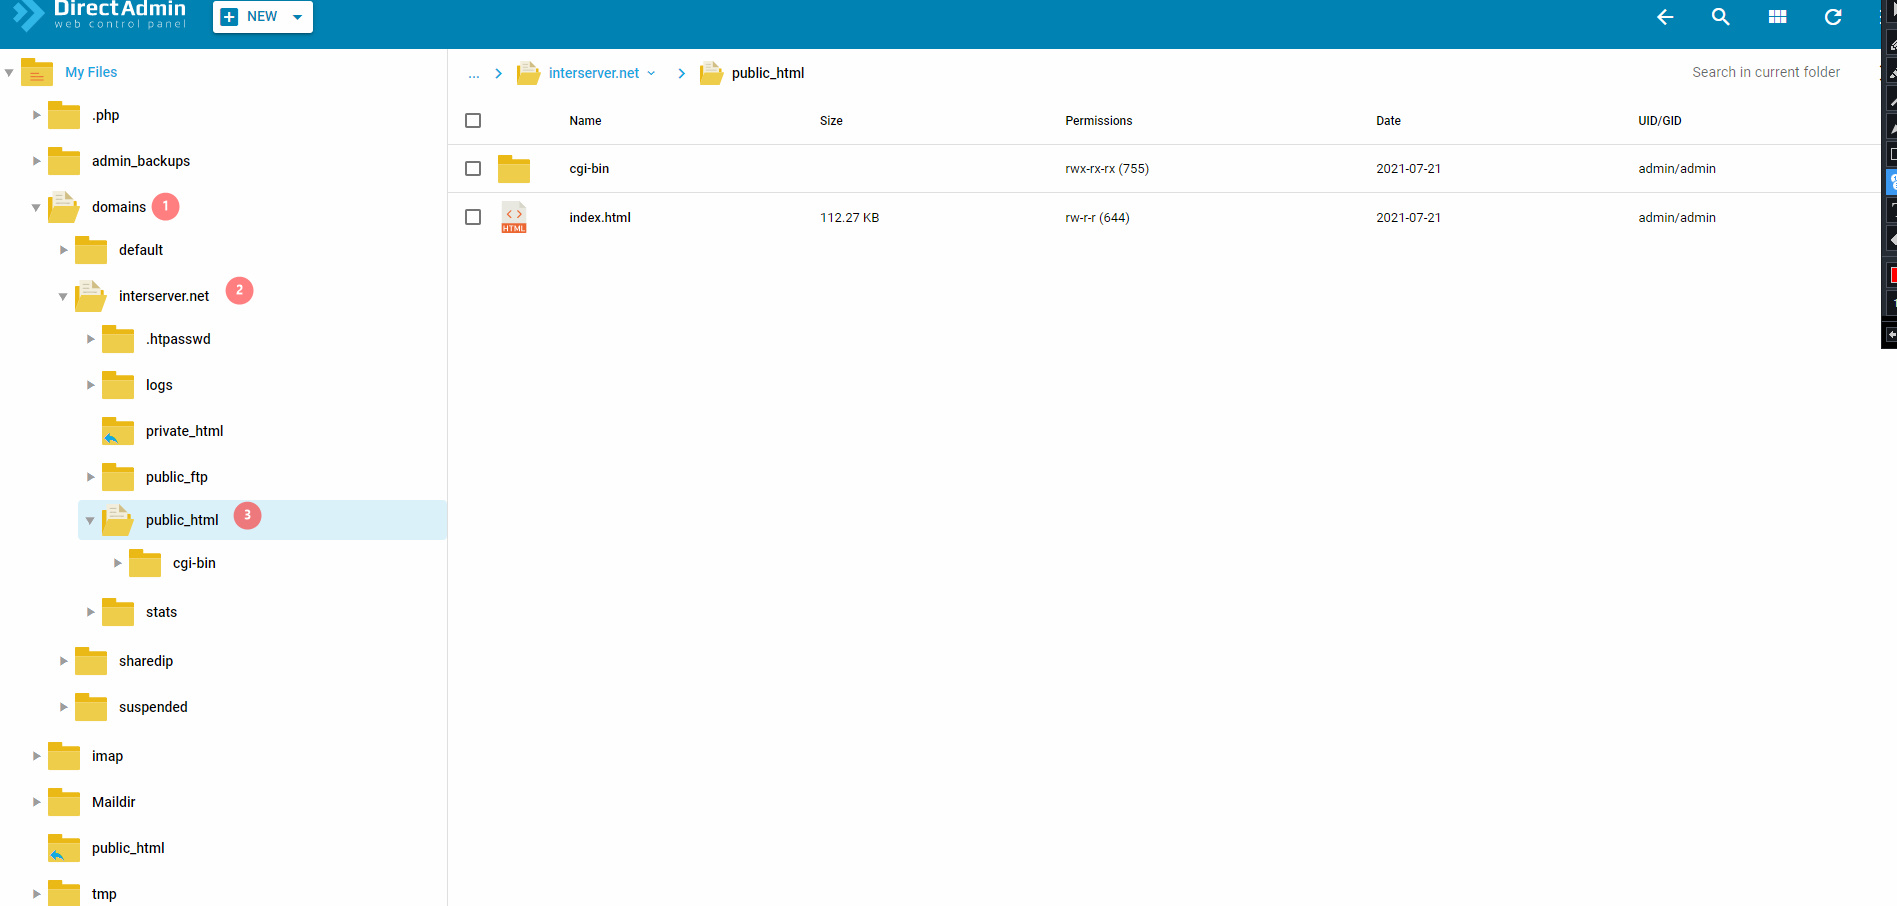
Task: Collapse the domains folder tree arrow
Action: point(36,208)
